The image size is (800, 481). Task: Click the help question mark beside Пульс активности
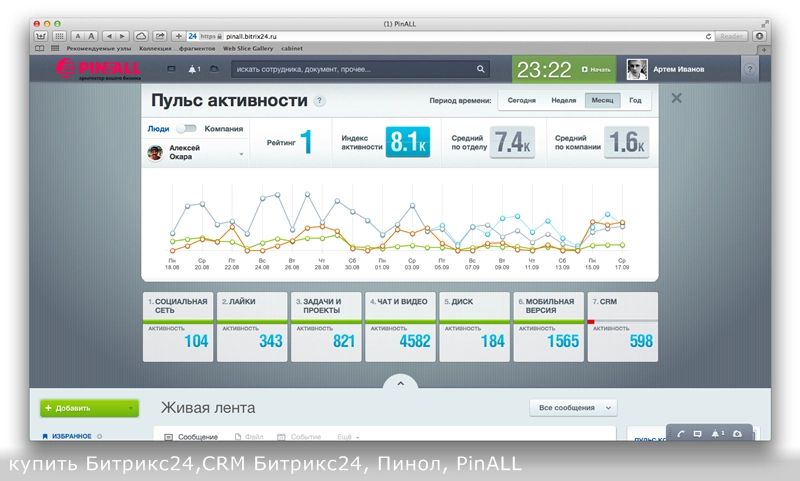(319, 101)
